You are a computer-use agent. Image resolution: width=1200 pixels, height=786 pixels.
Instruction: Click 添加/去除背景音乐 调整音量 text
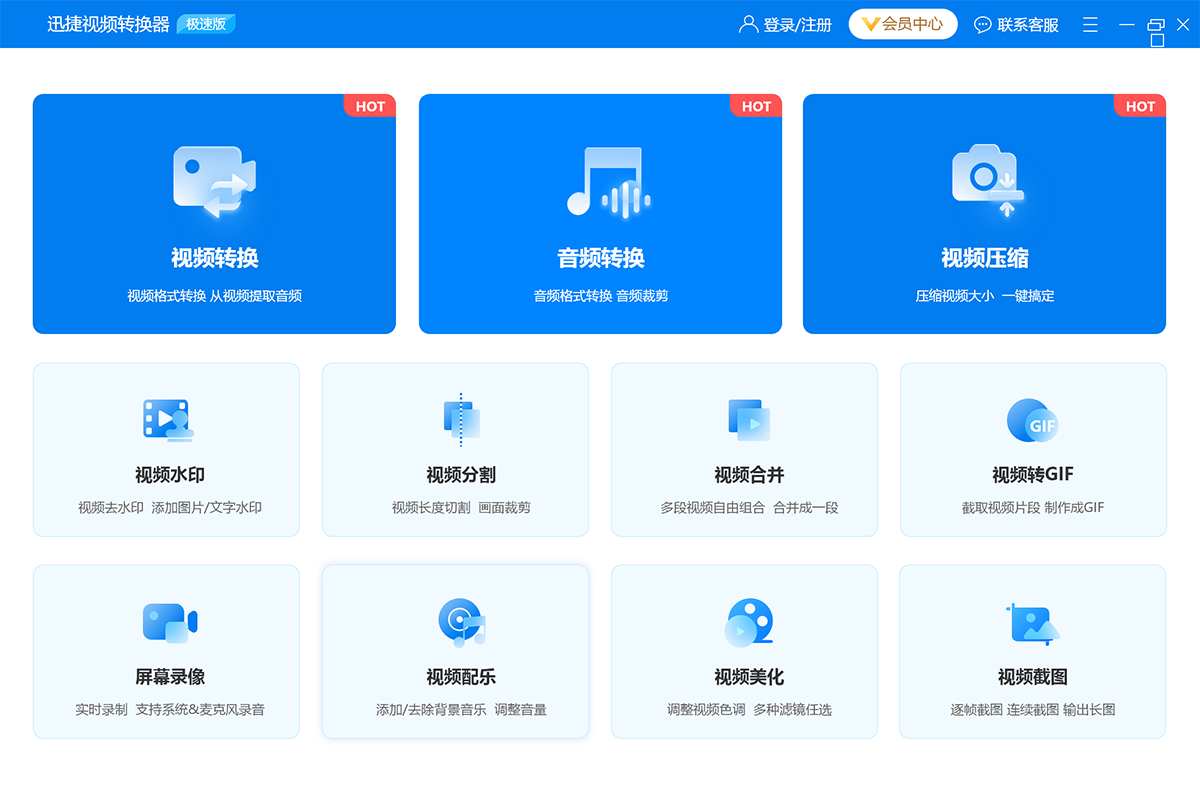pyautogui.click(x=461, y=710)
